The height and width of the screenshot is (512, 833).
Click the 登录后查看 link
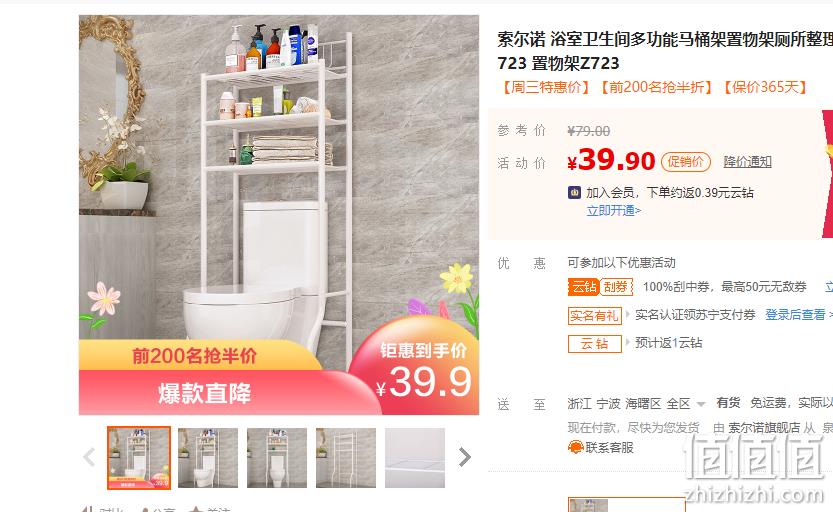point(795,315)
